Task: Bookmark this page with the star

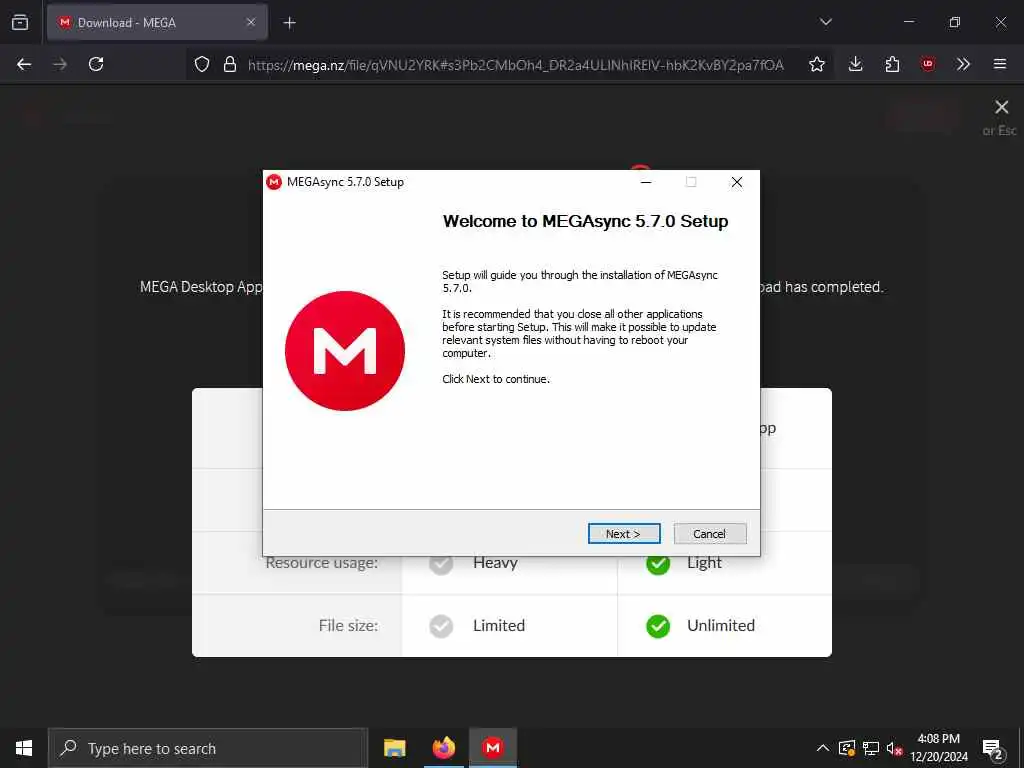Action: click(816, 64)
